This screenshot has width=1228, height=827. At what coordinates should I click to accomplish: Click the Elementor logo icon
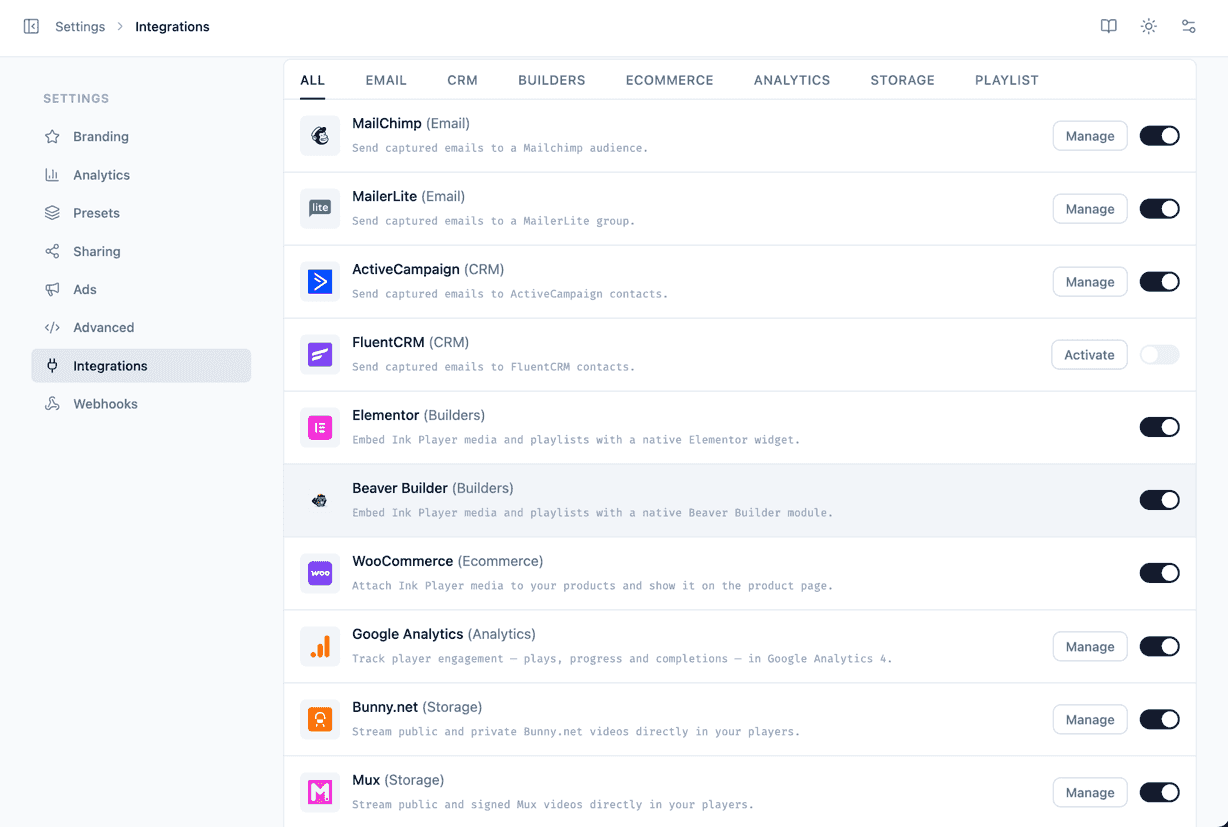tap(320, 428)
